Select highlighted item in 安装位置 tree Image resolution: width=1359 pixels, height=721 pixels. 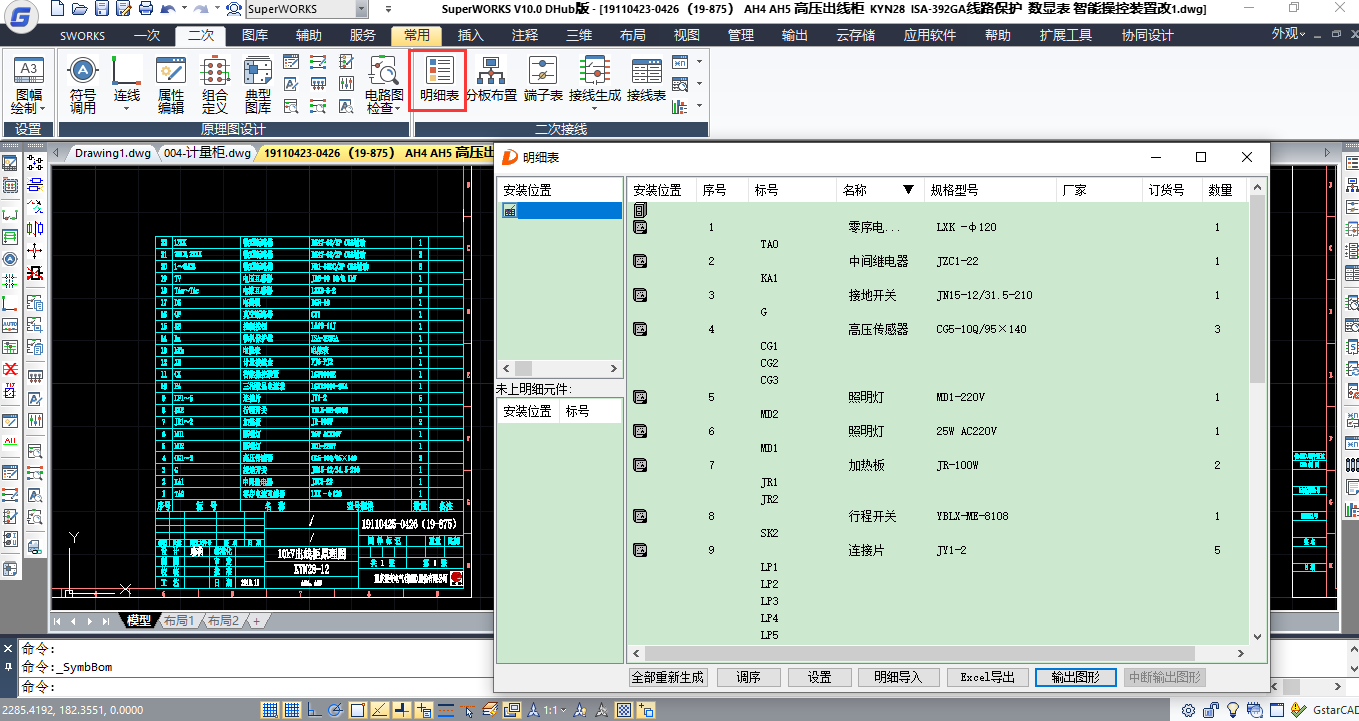tap(560, 211)
